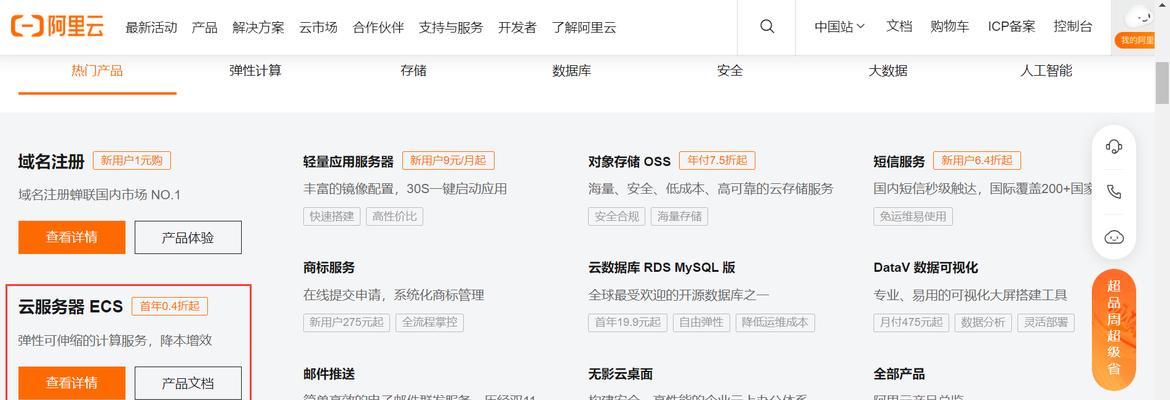This screenshot has height=400, width=1170.
Task: Open the 全部产品 link
Action: click(899, 374)
